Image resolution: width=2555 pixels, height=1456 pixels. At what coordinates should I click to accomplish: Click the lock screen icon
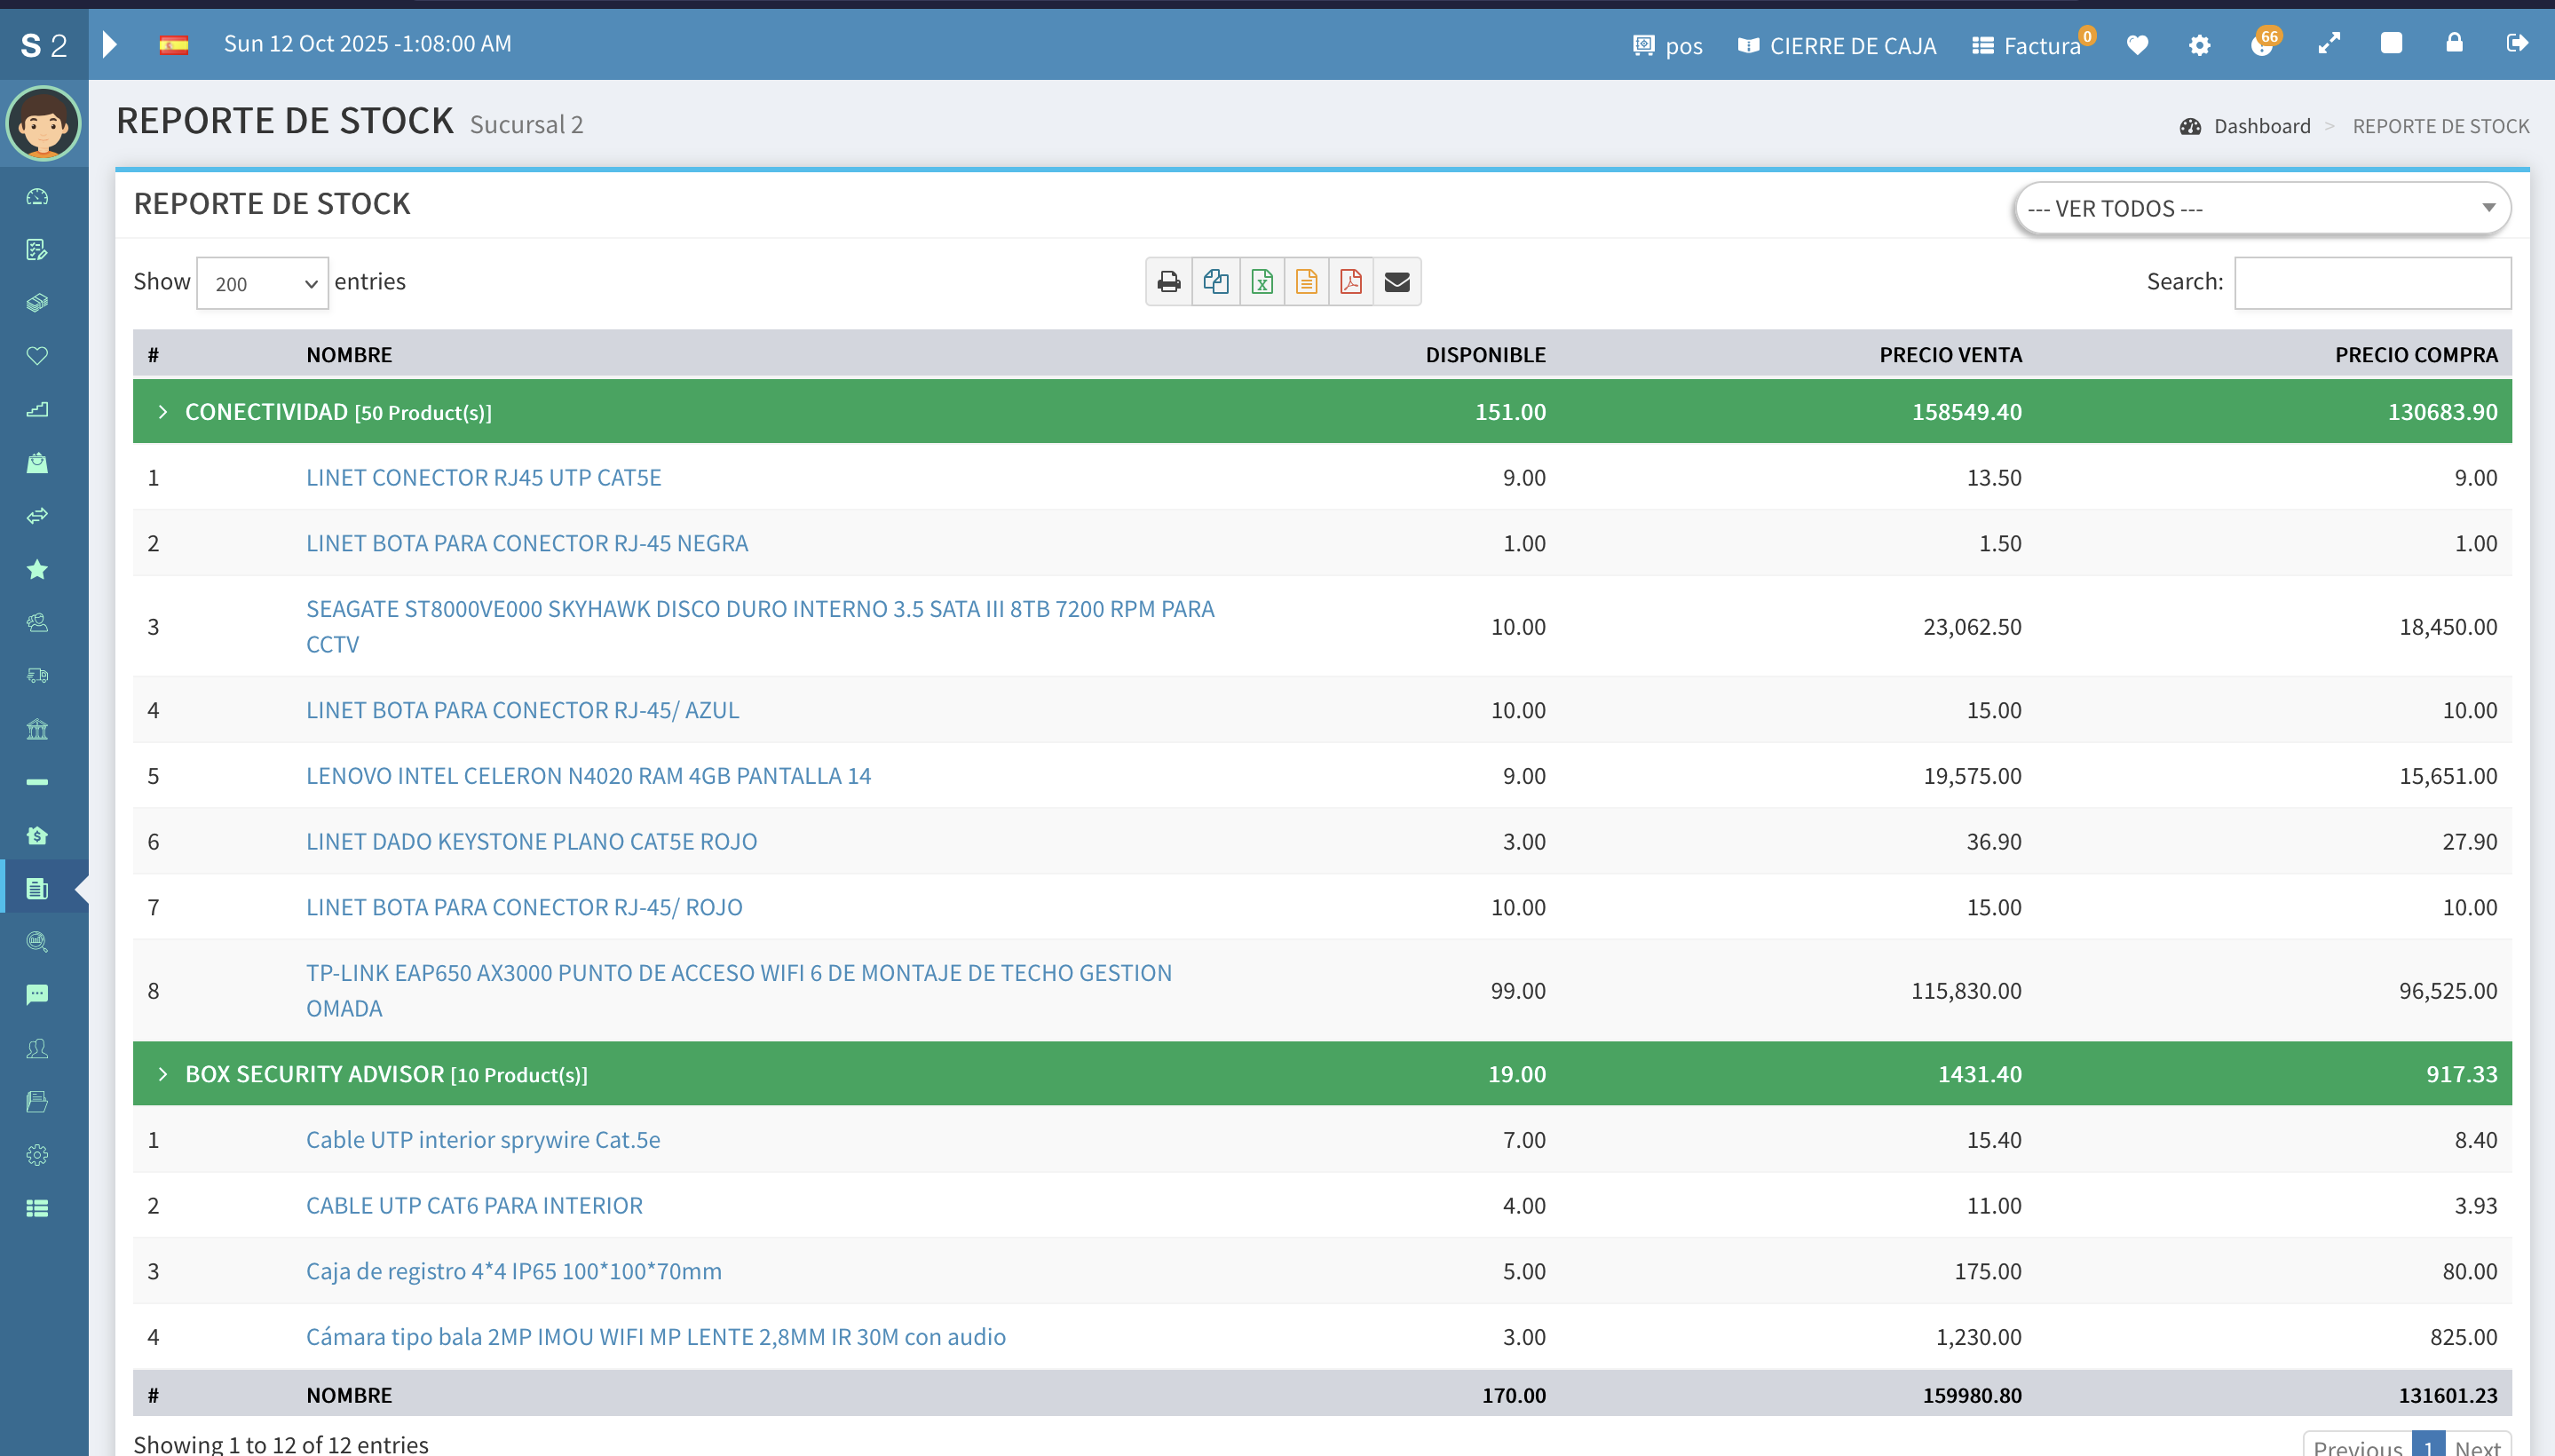(x=2454, y=43)
